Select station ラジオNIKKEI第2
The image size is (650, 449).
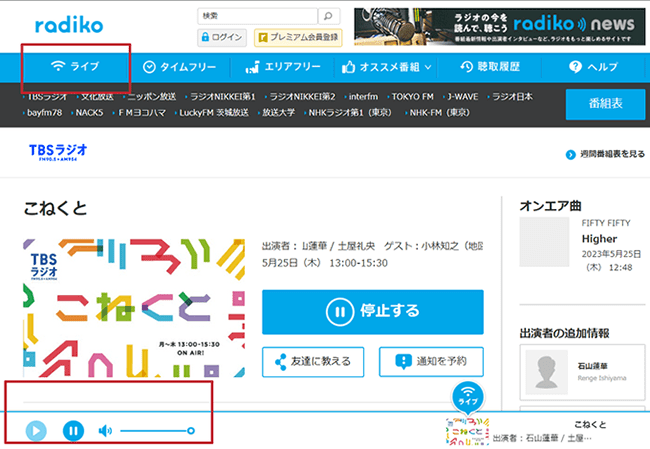pyautogui.click(x=302, y=97)
